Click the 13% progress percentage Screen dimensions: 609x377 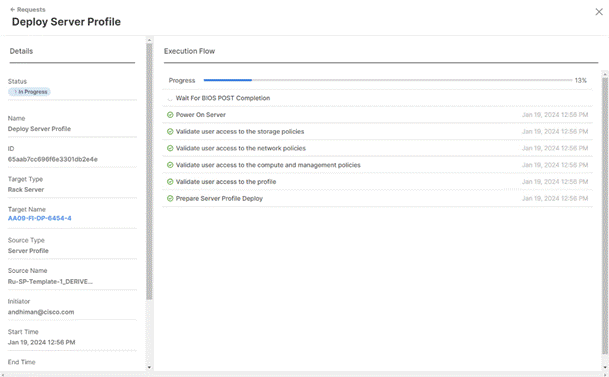tap(581, 80)
